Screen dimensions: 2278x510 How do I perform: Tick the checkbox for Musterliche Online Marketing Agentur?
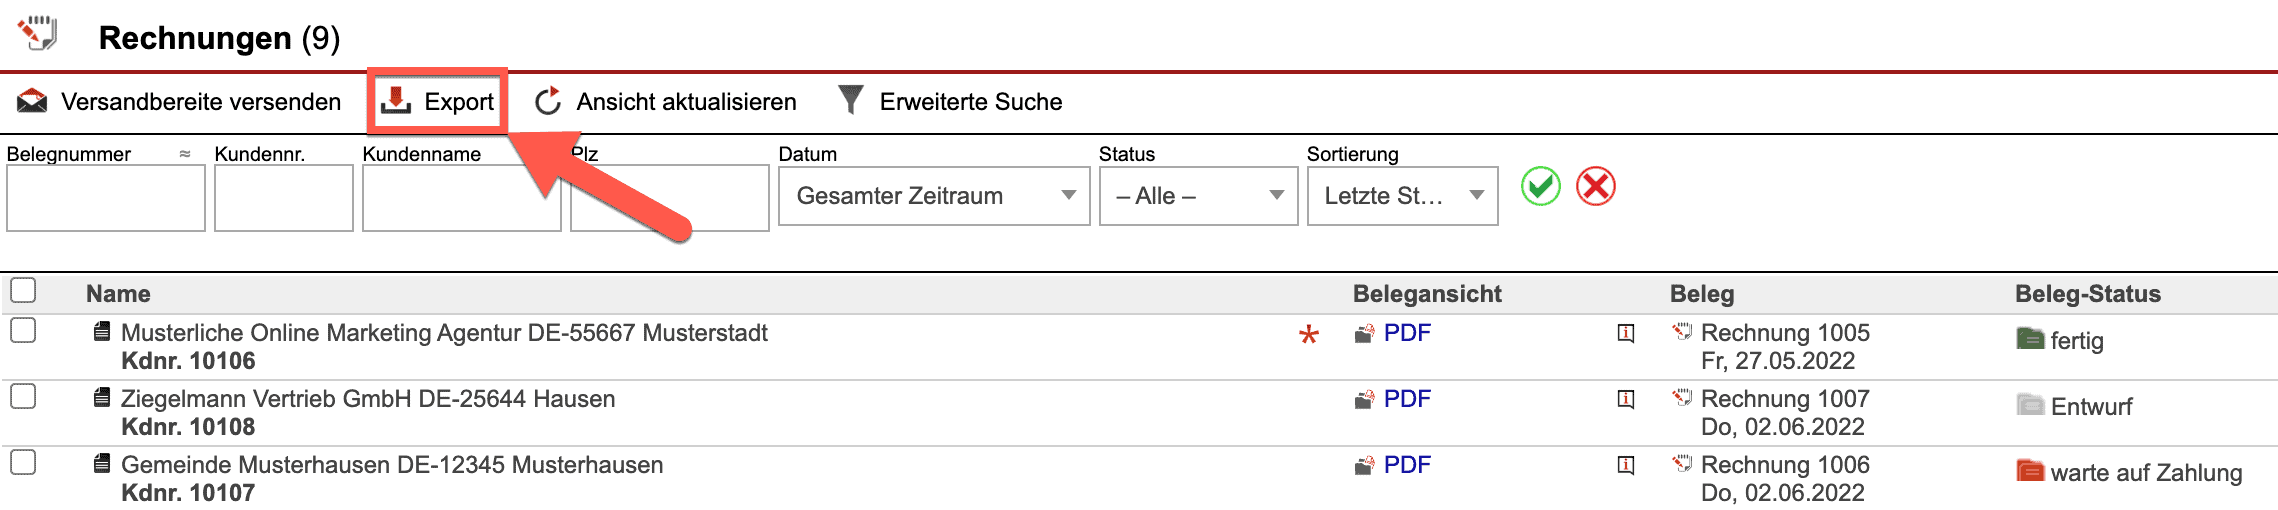pos(23,330)
